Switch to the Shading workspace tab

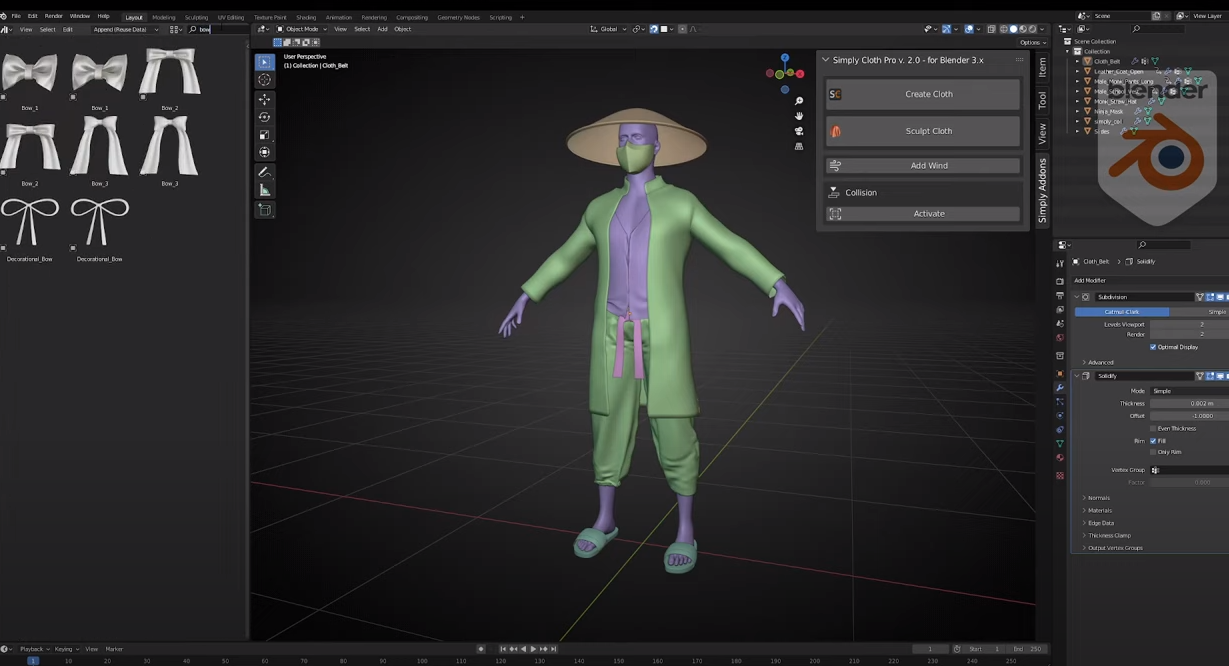[306, 17]
